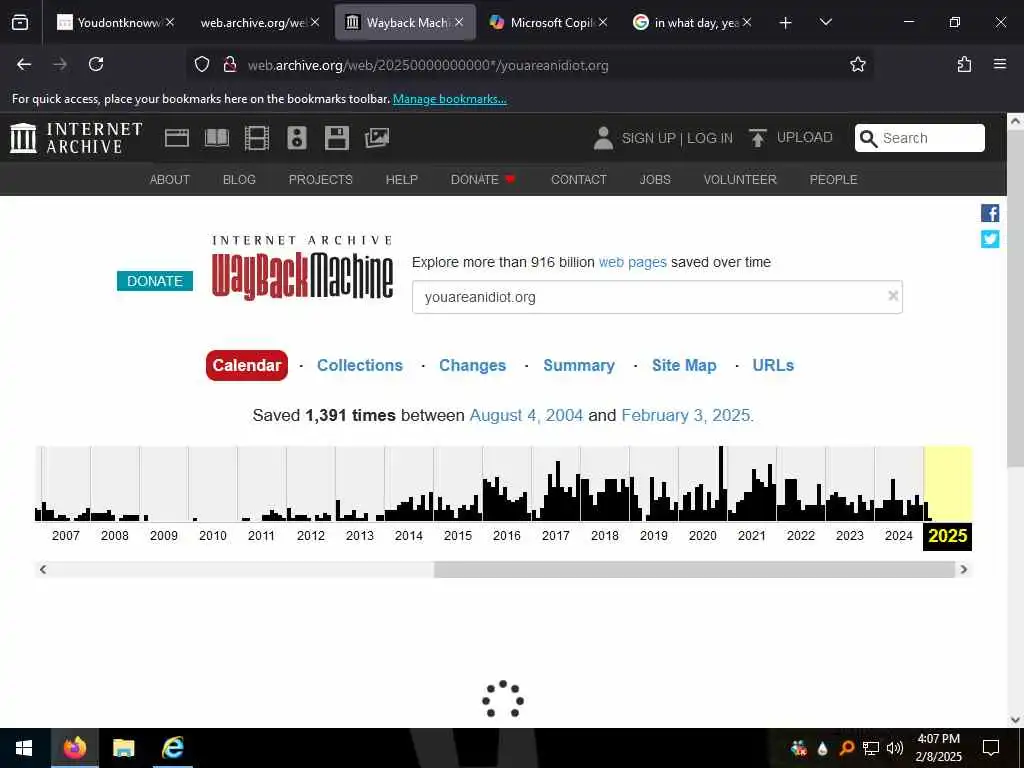Screen dimensions: 1024x768
Task: Click the timeline scroll right arrow
Action: point(964,569)
